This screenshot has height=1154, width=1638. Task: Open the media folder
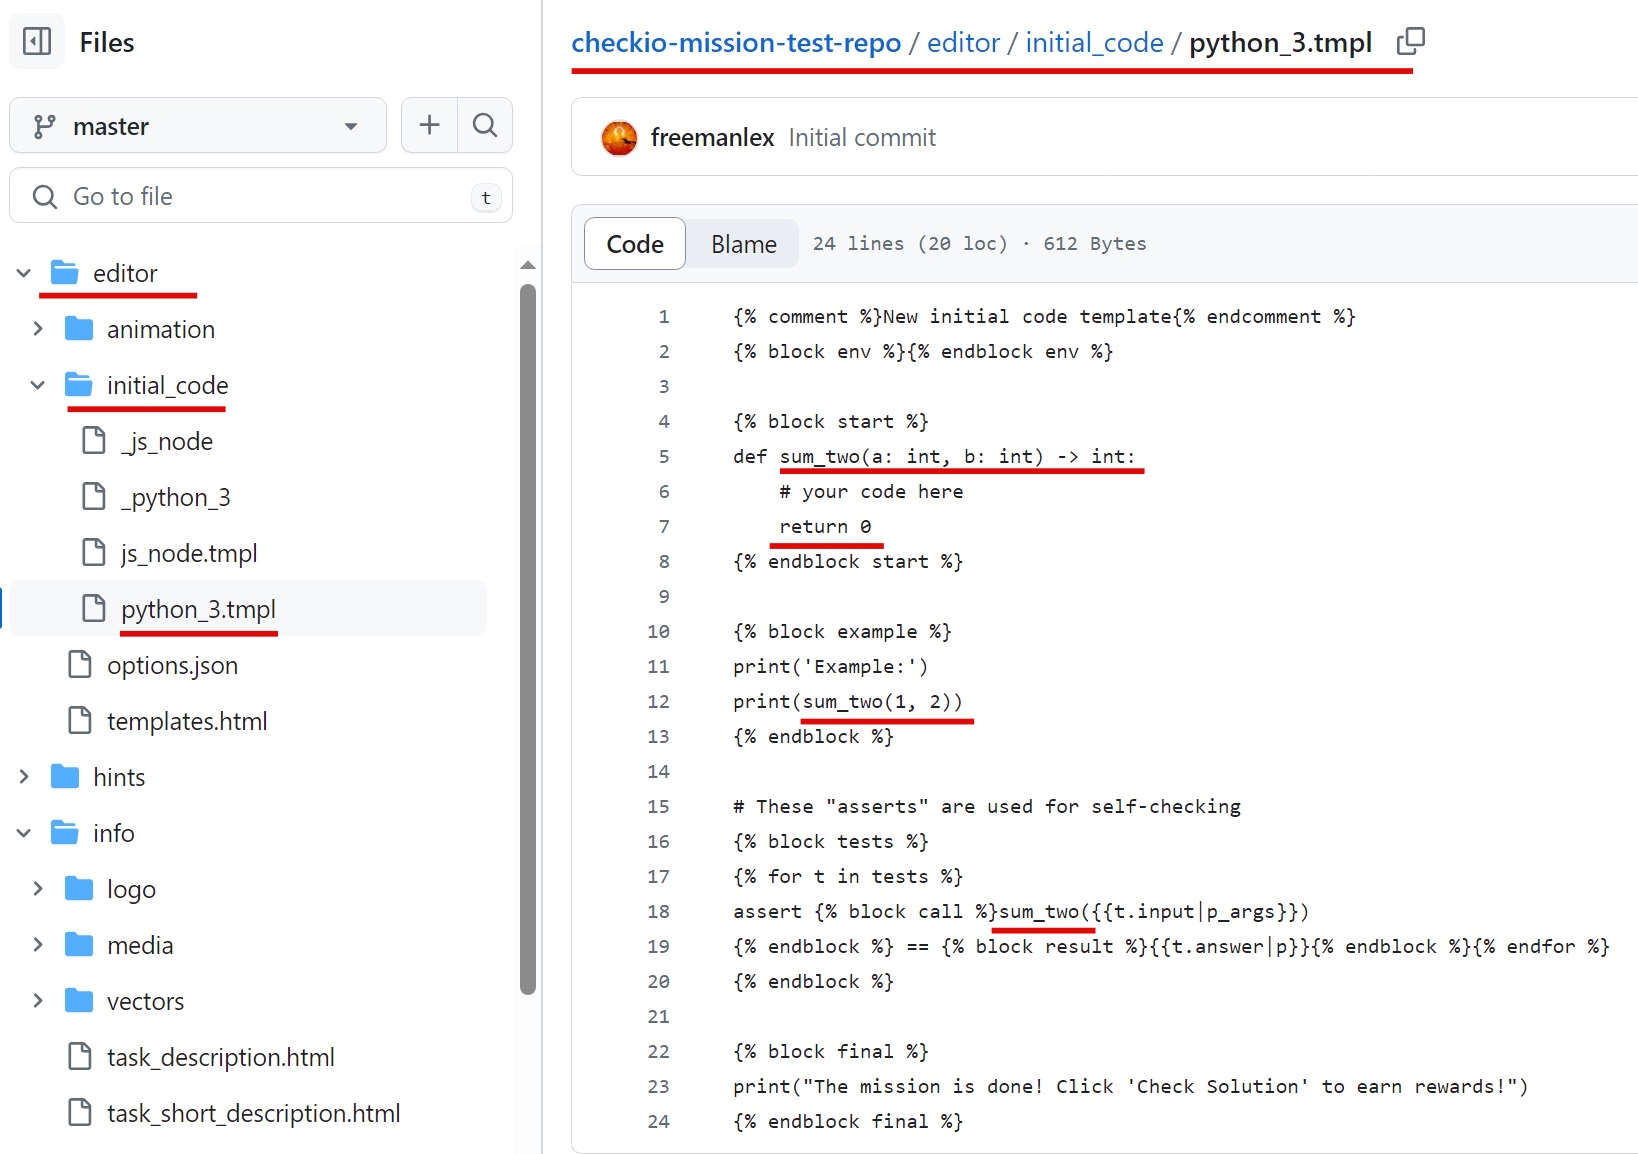click(140, 945)
